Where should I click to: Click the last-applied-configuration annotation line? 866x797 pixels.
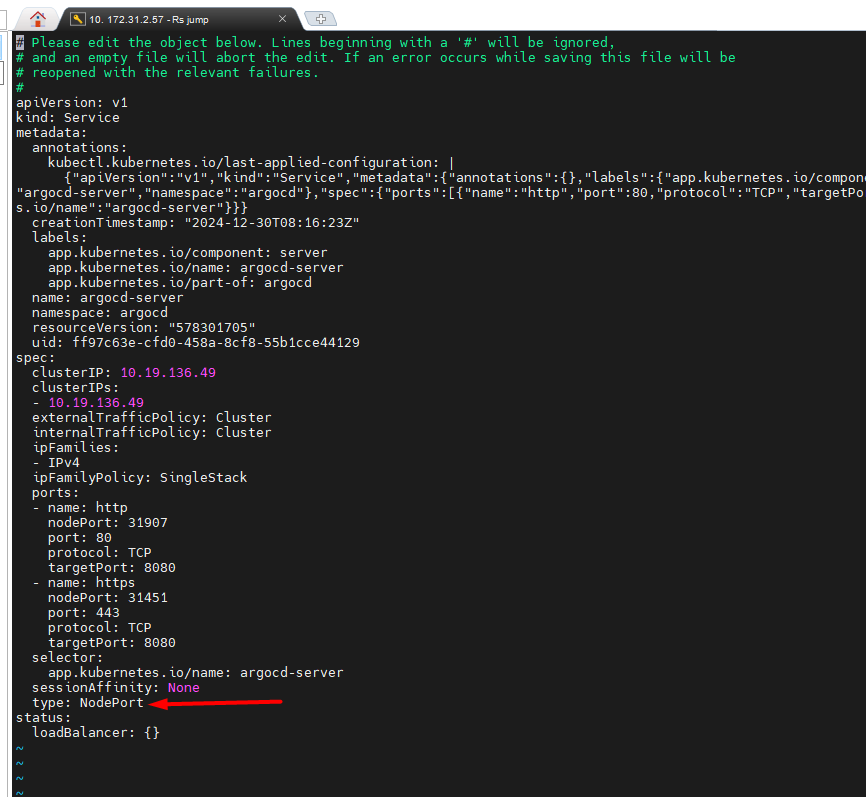point(251,162)
